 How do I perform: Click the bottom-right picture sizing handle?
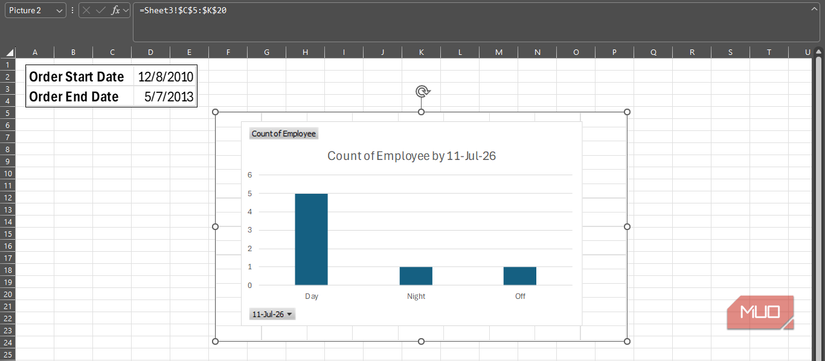pyautogui.click(x=627, y=342)
